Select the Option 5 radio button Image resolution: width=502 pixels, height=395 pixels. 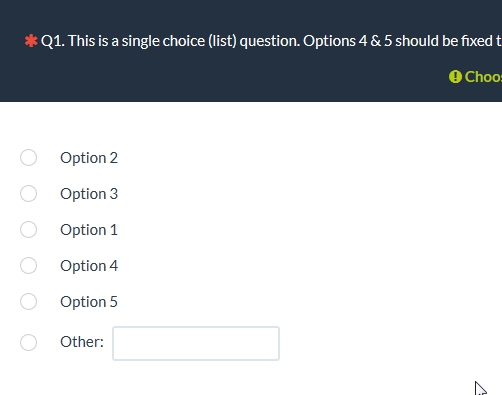point(28,301)
